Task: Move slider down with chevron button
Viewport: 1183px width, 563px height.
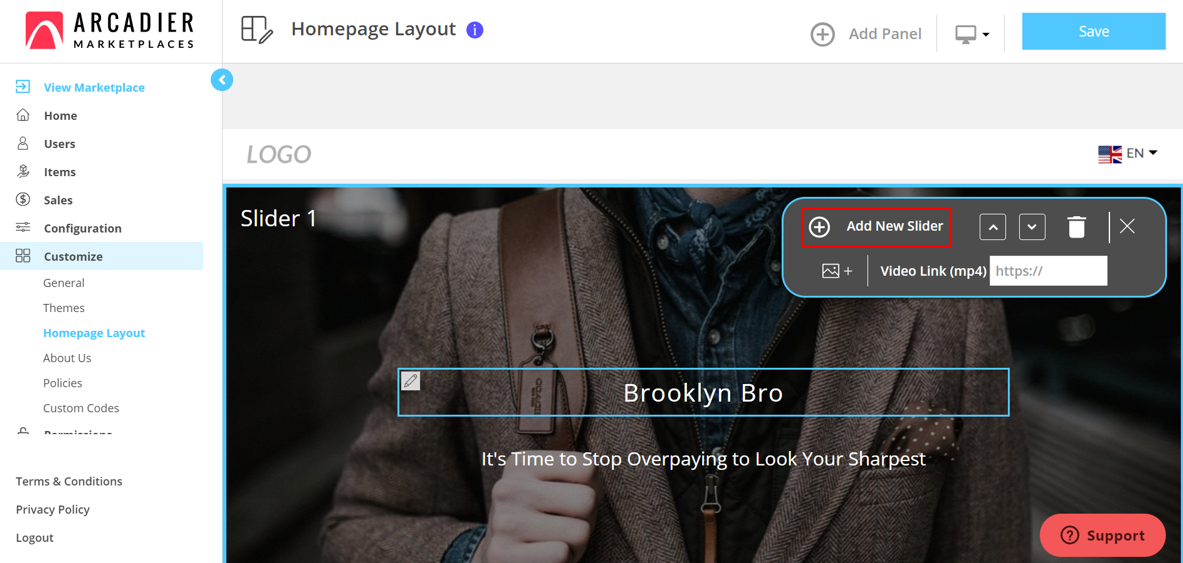Action: click(1032, 226)
